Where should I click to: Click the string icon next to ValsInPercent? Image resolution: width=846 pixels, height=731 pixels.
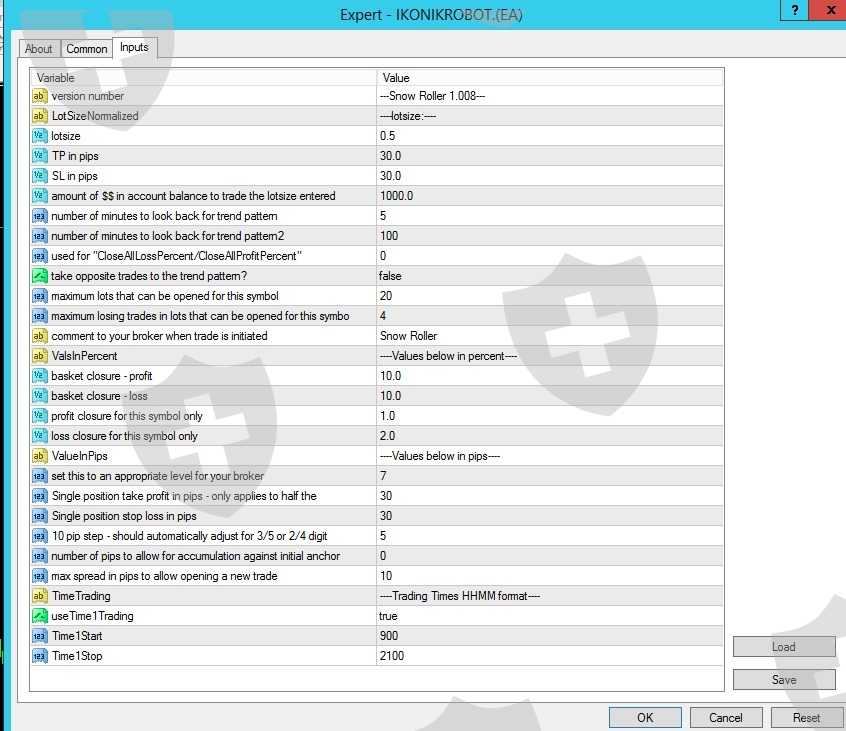[x=40, y=356]
